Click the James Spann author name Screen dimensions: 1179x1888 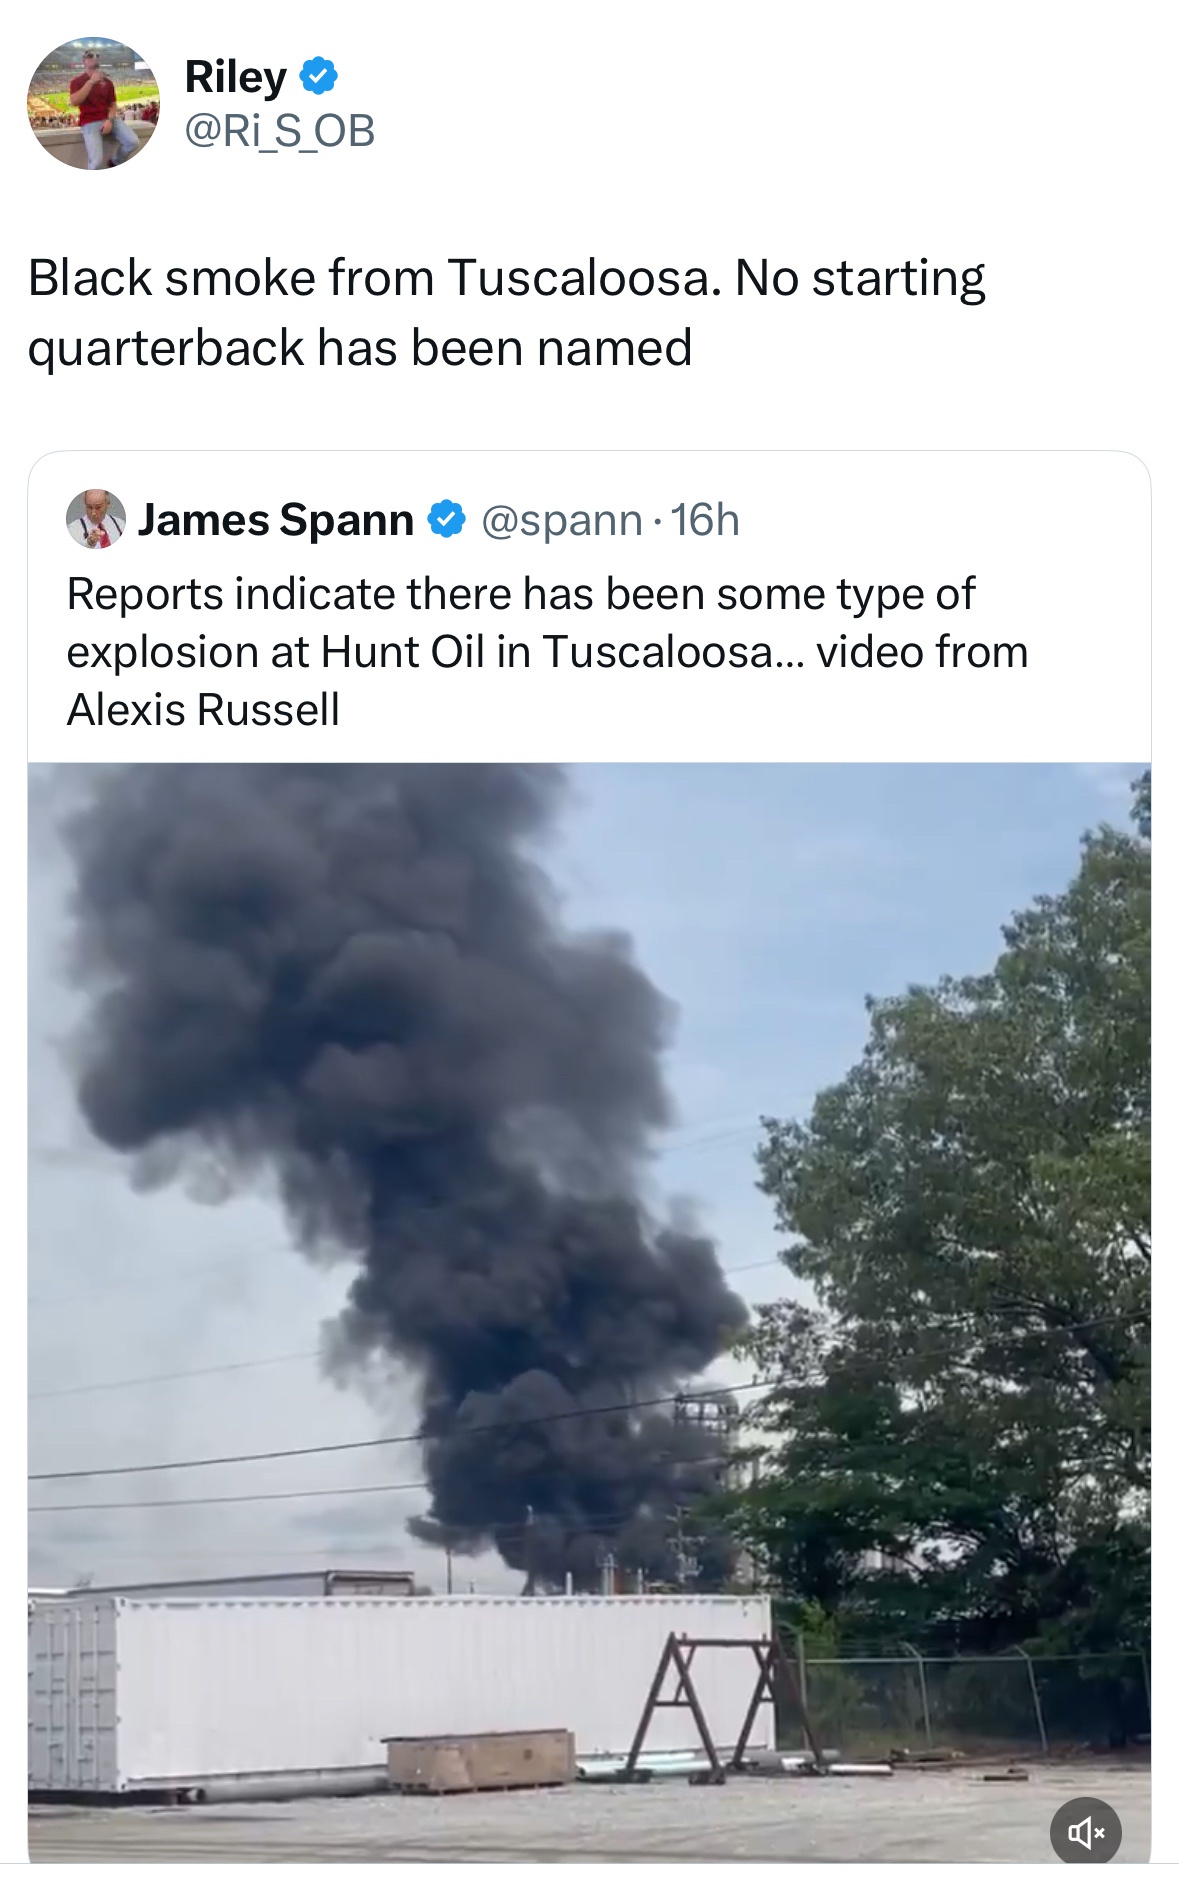276,520
